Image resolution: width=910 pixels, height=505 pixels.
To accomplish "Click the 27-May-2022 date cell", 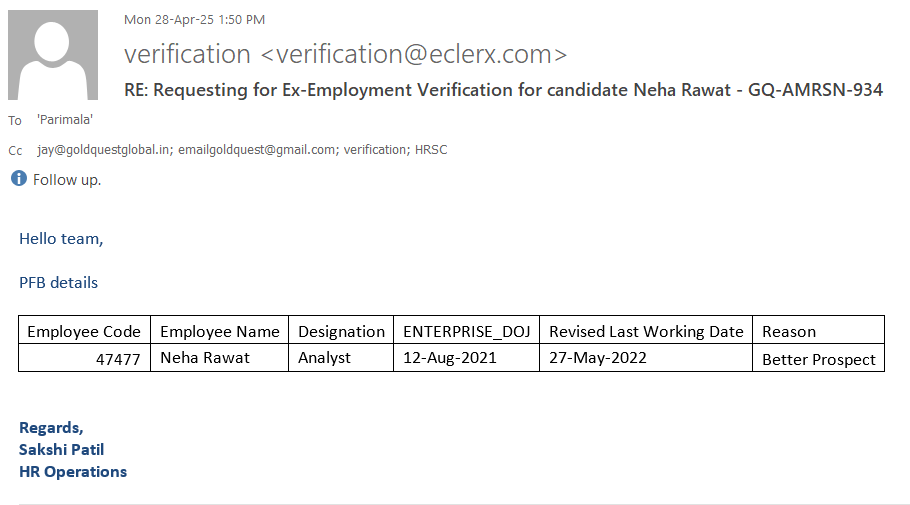I will pos(598,358).
